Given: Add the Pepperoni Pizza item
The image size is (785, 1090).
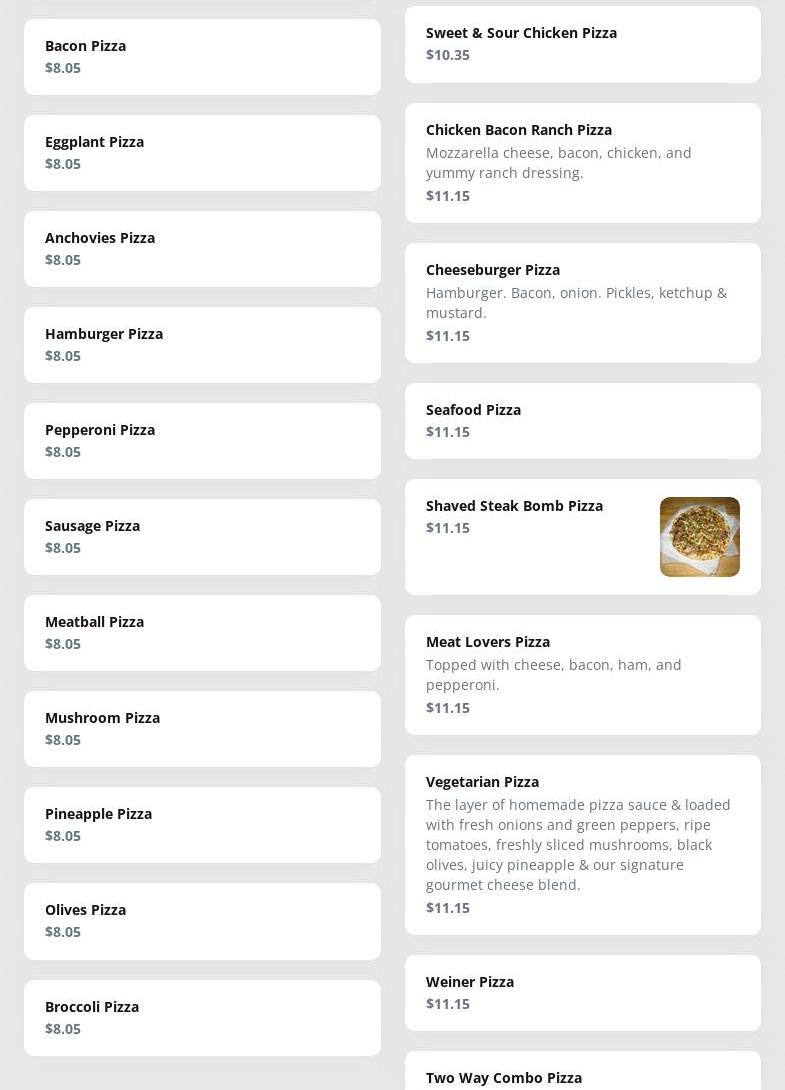Looking at the screenshot, I should [x=202, y=441].
